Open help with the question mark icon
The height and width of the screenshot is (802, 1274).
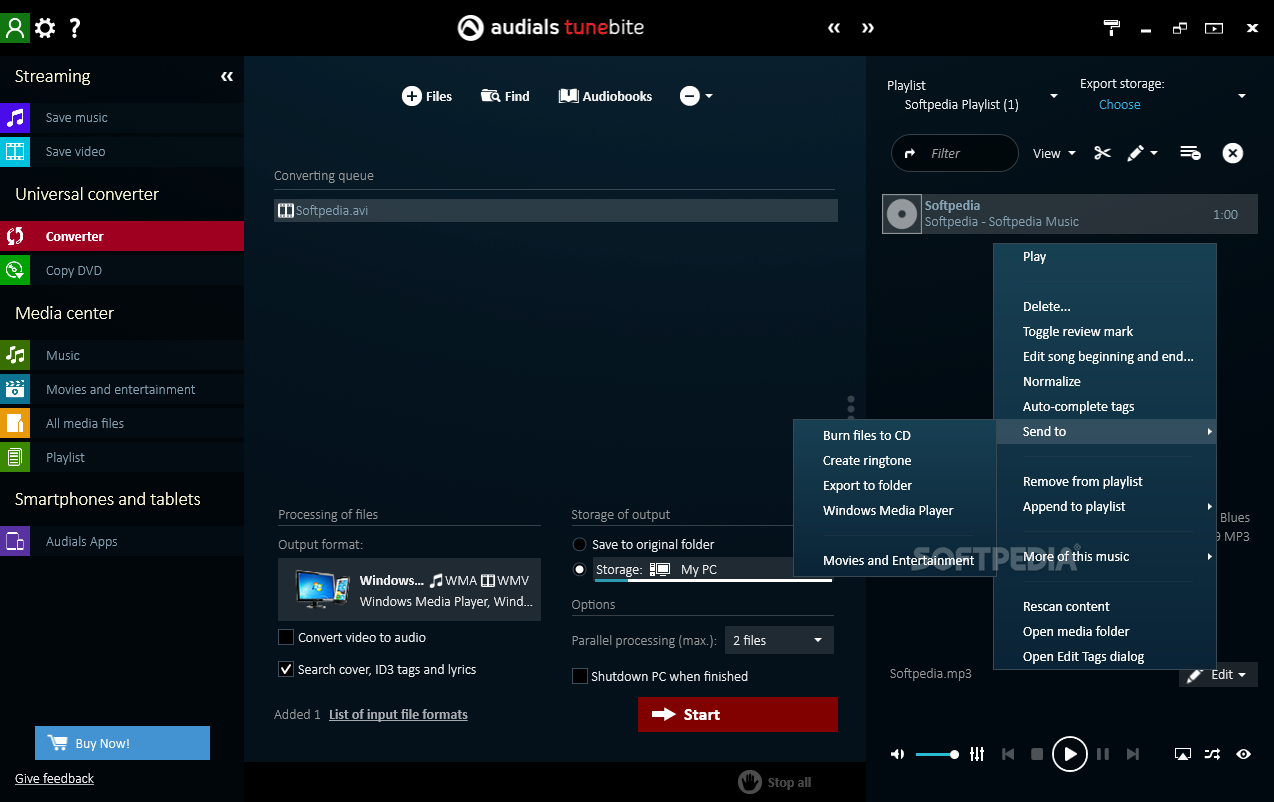click(75, 28)
